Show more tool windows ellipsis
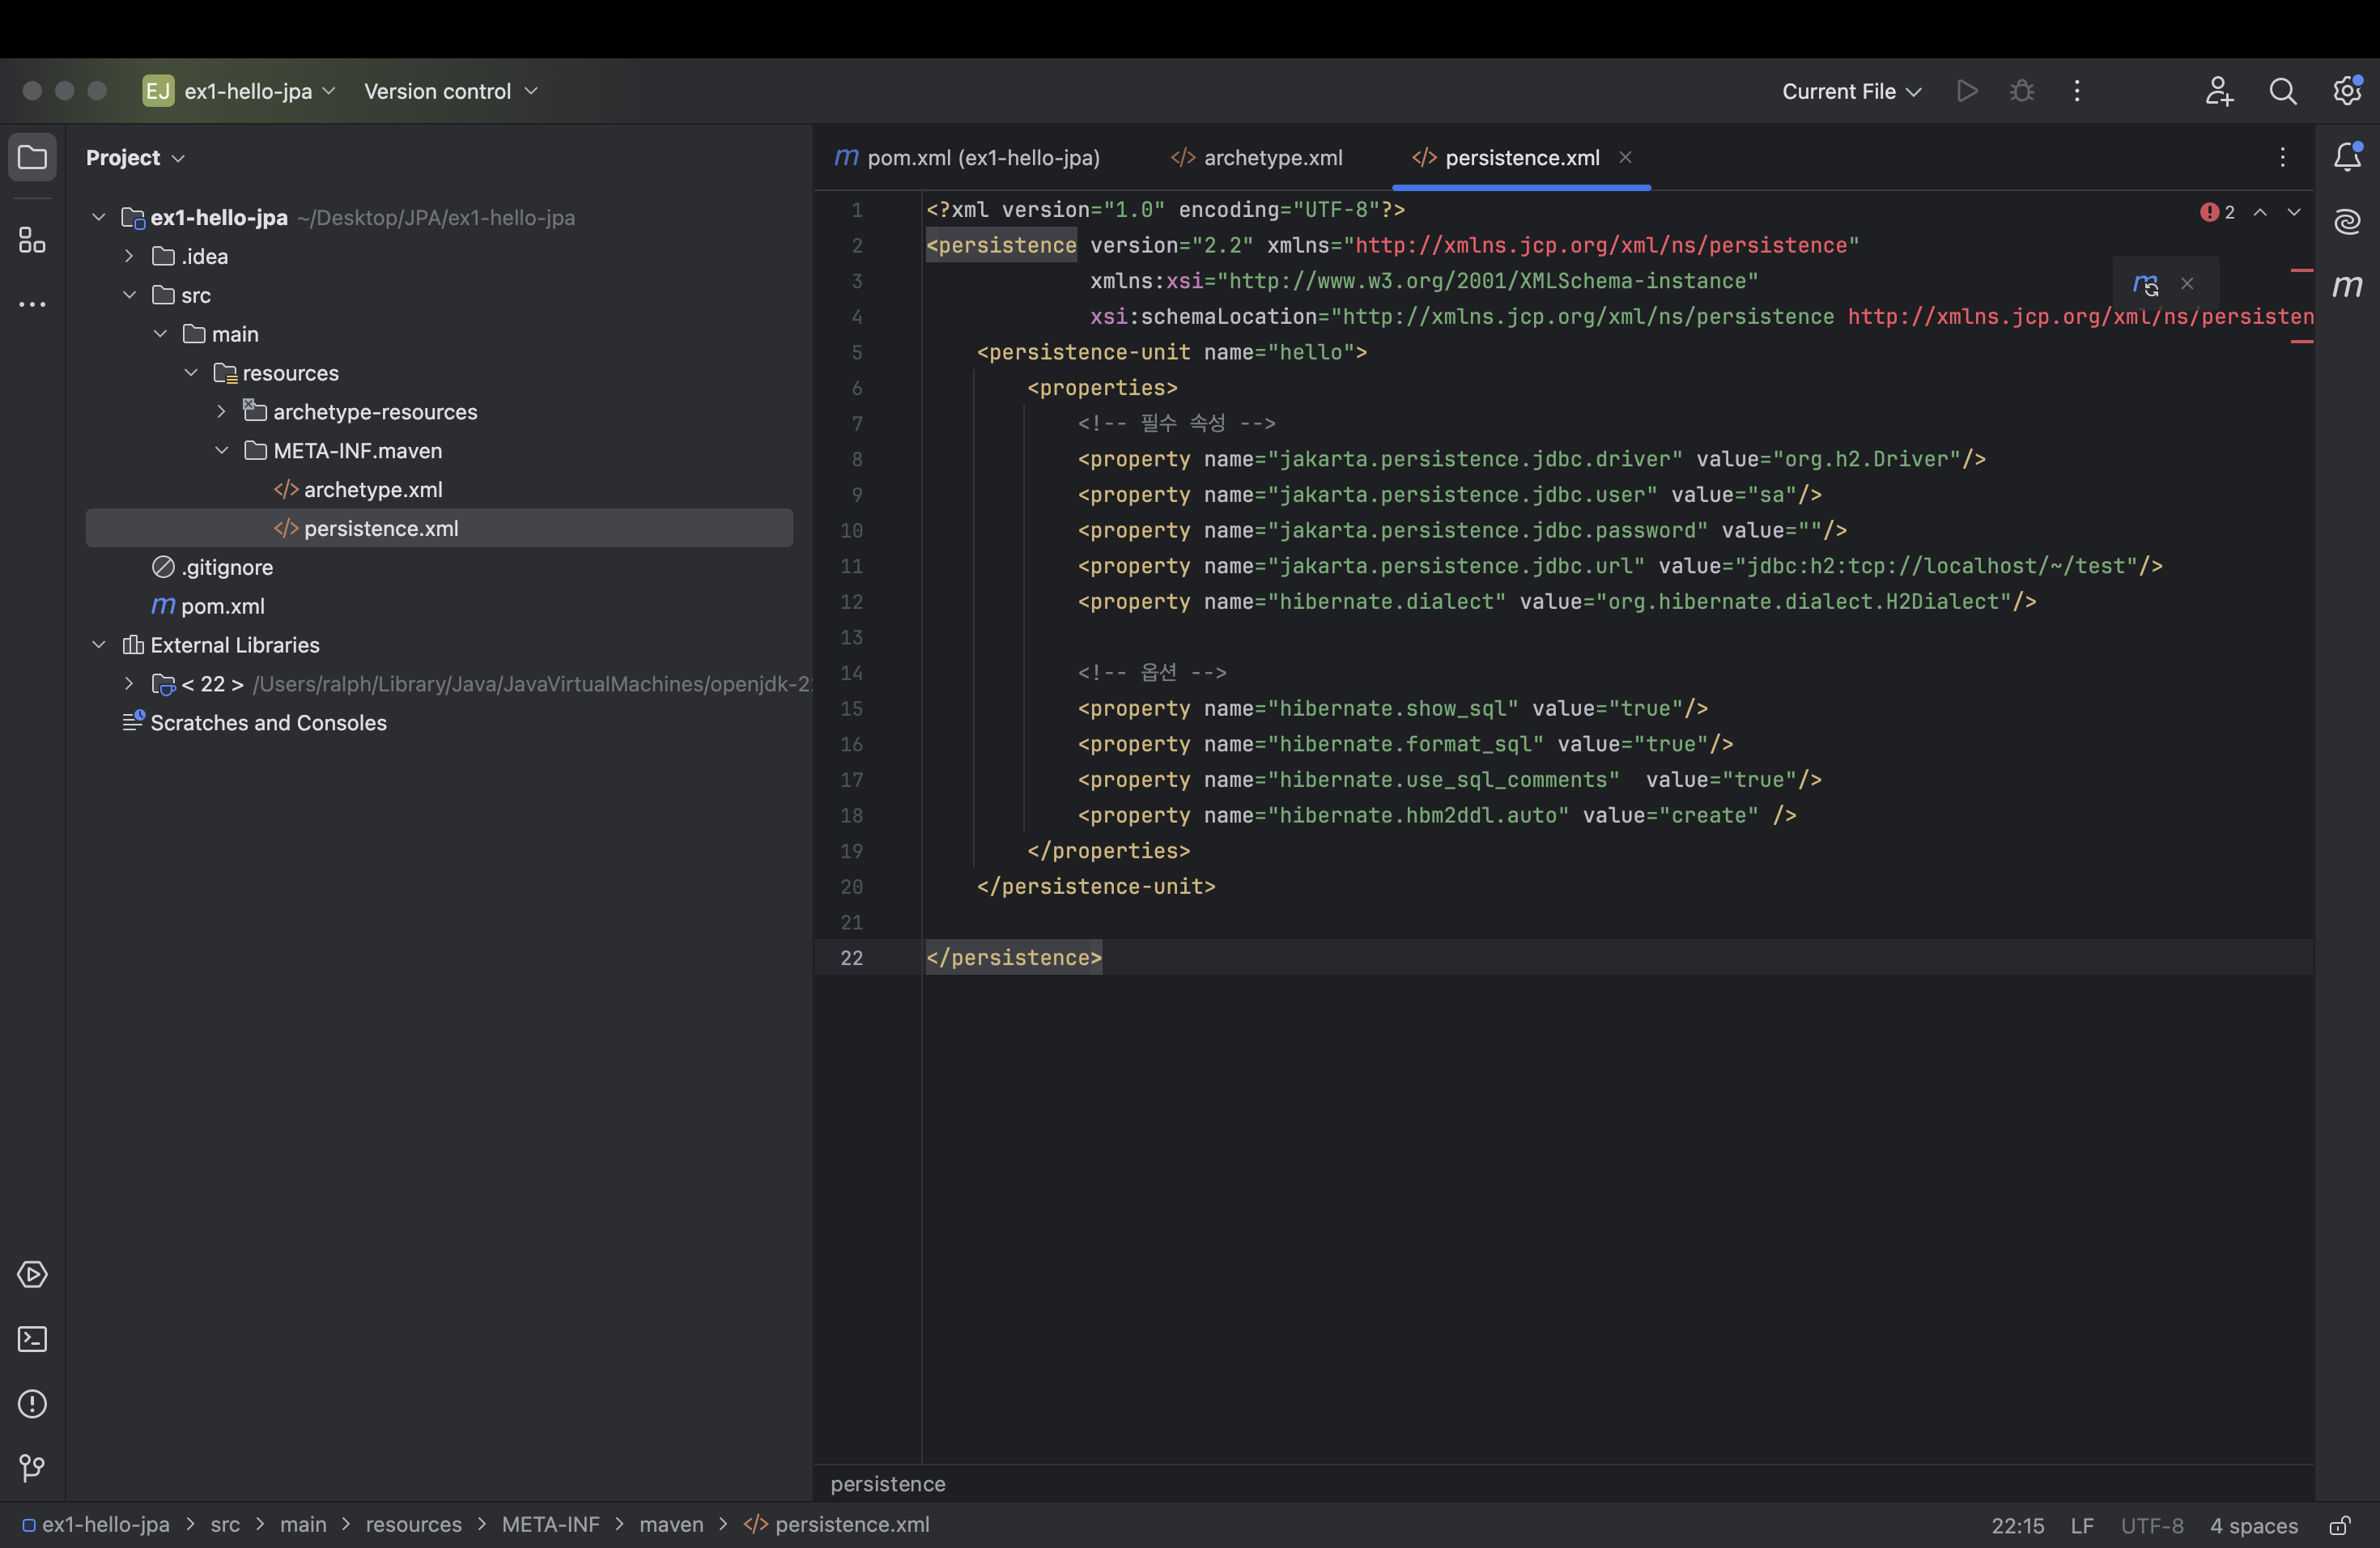The height and width of the screenshot is (1548, 2380). (x=32, y=304)
